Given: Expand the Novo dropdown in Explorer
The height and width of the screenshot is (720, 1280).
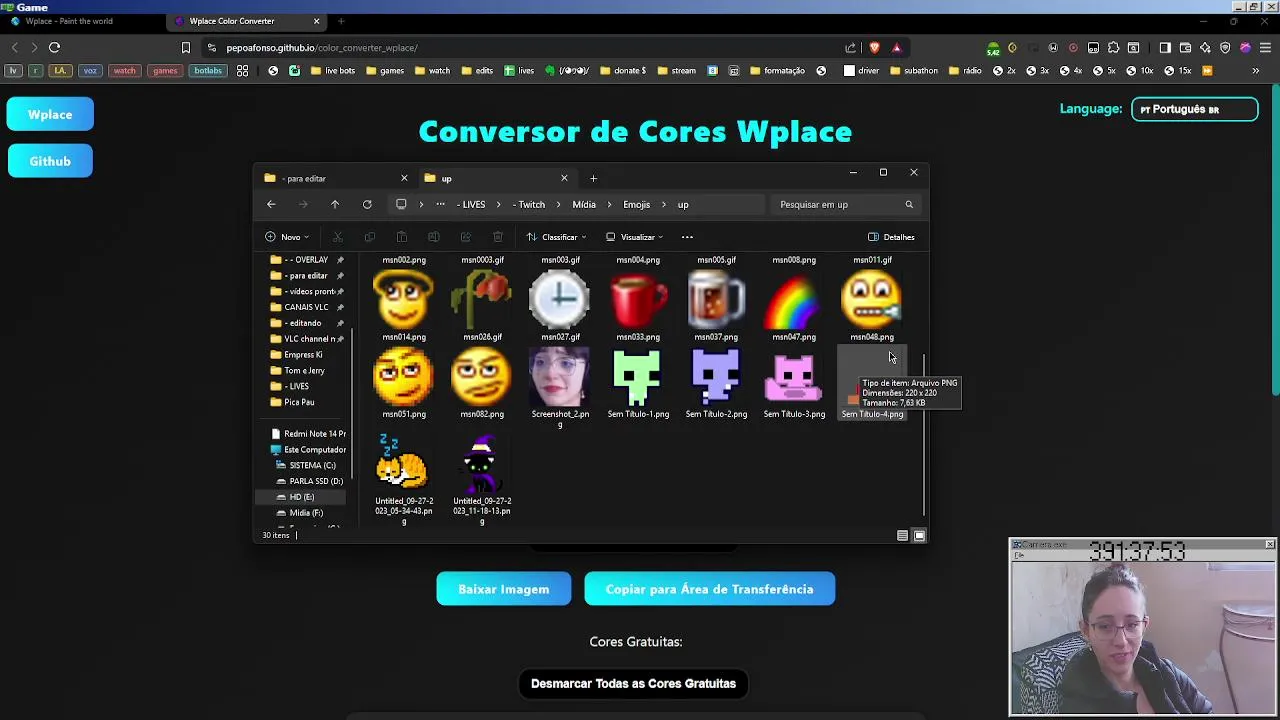Looking at the screenshot, I should 288,237.
